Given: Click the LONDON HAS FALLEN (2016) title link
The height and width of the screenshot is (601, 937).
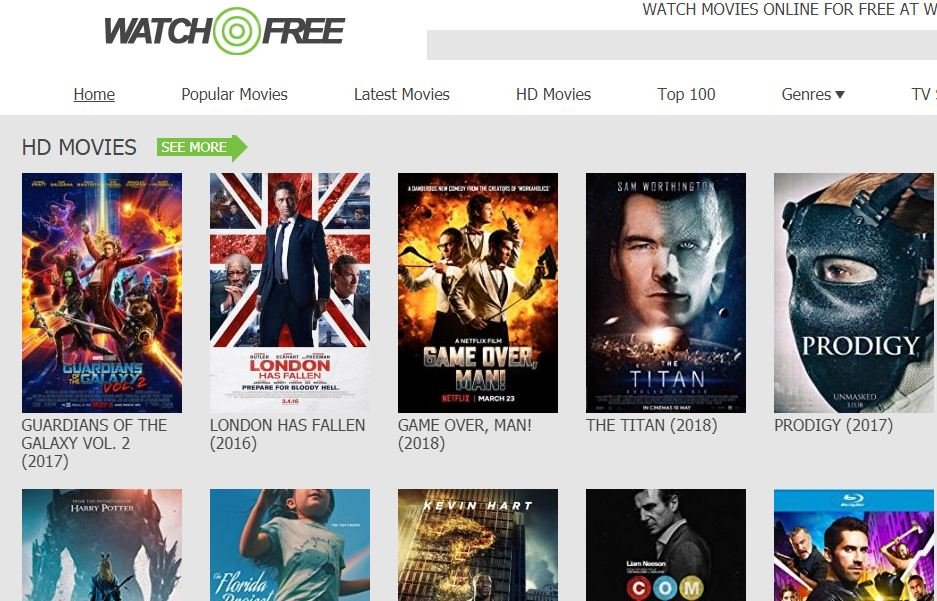Looking at the screenshot, I should pyautogui.click(x=287, y=434).
